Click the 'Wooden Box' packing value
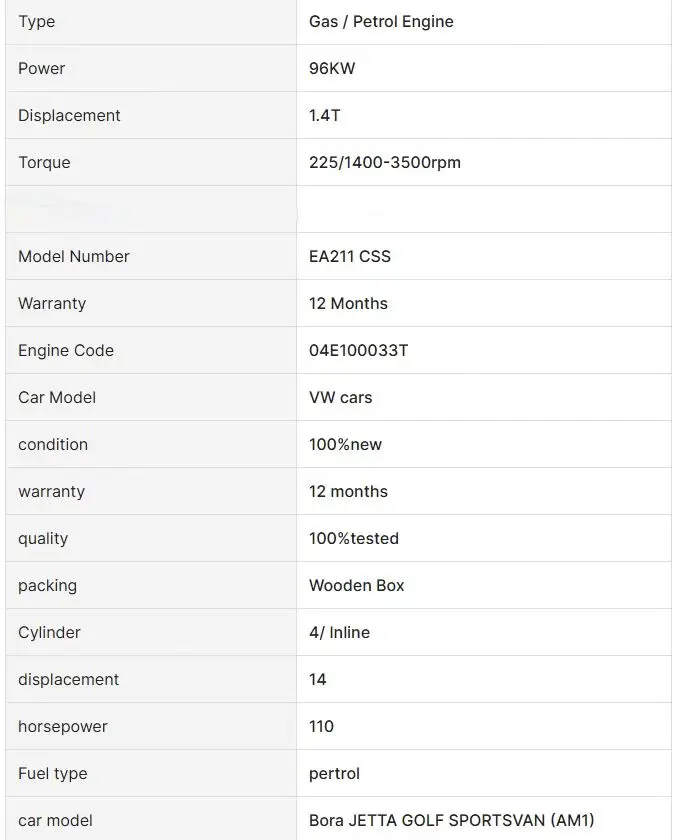Viewport: 700px width, 840px height. (x=357, y=585)
